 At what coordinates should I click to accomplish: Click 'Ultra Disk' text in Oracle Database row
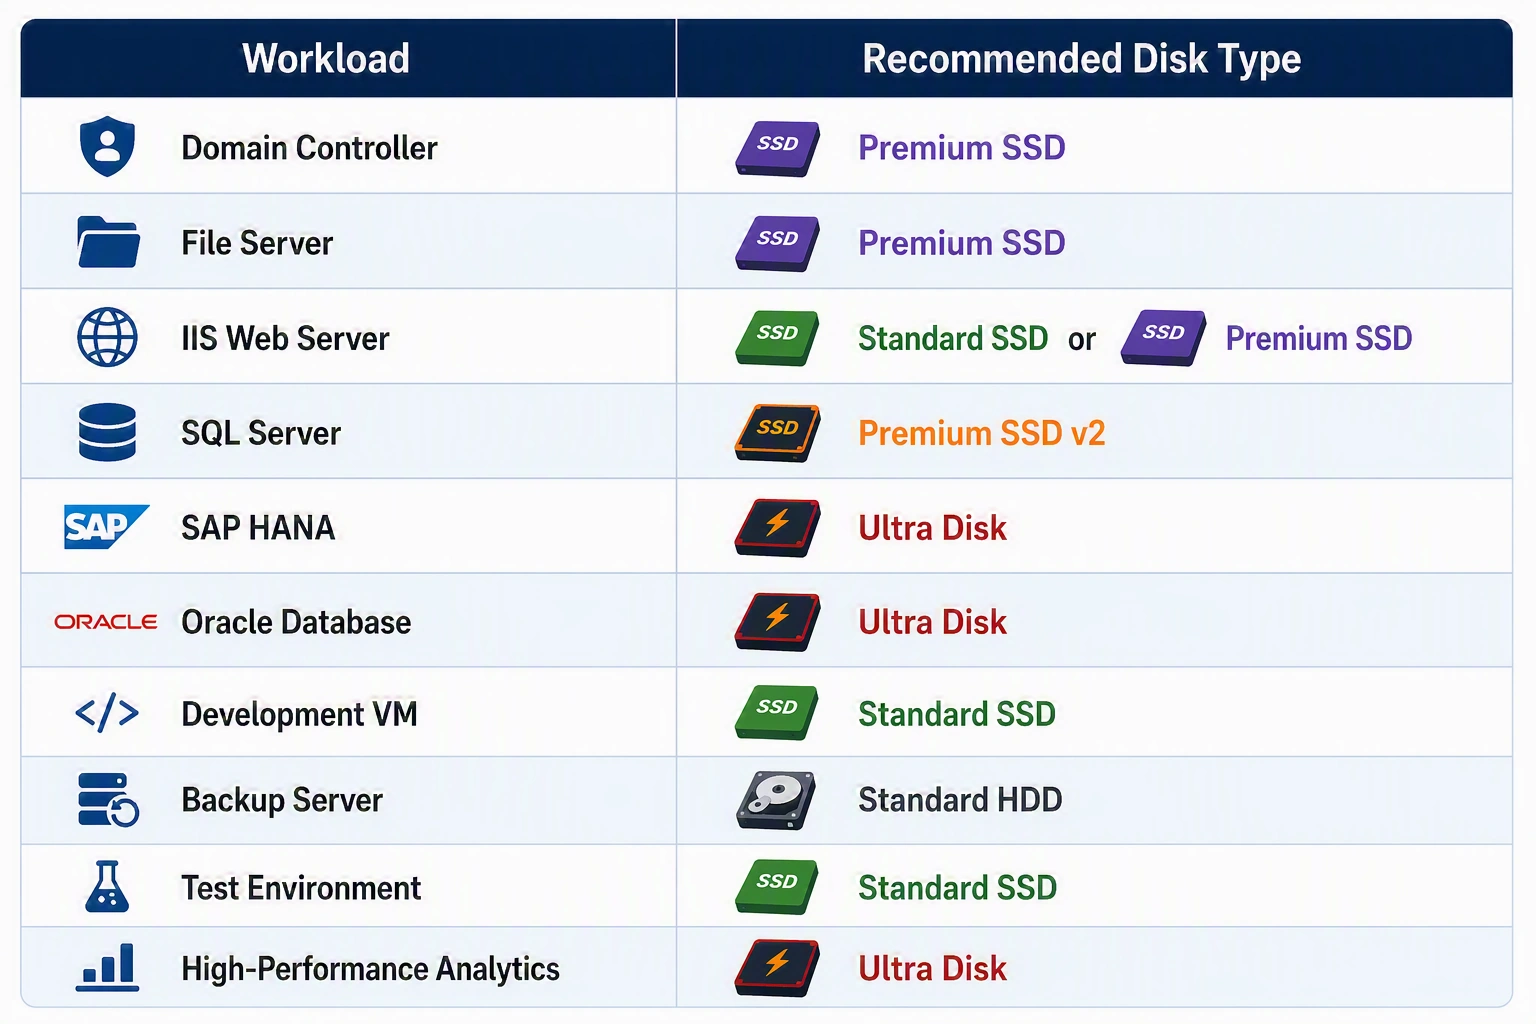point(932,622)
